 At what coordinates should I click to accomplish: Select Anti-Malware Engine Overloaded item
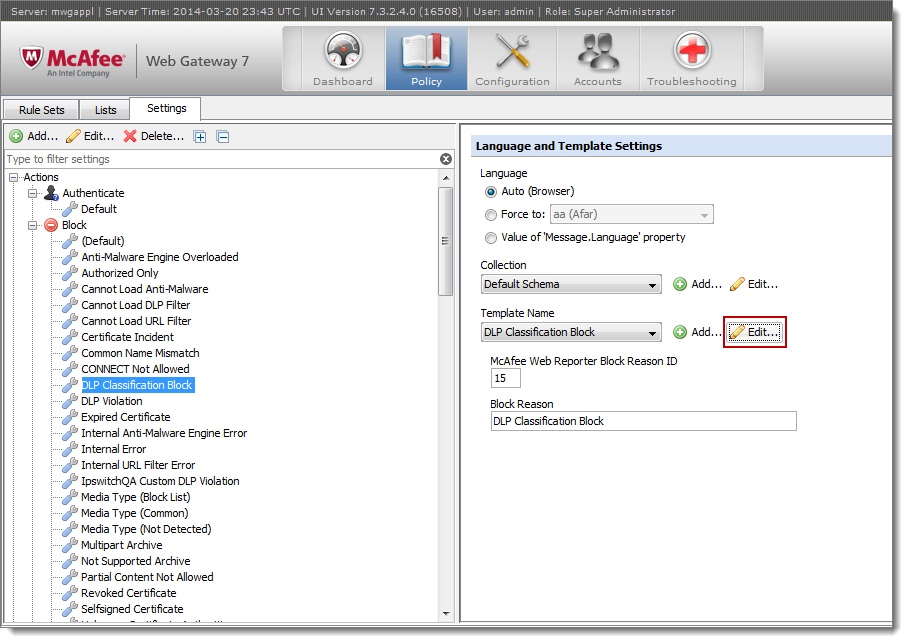pyautogui.click(x=160, y=257)
